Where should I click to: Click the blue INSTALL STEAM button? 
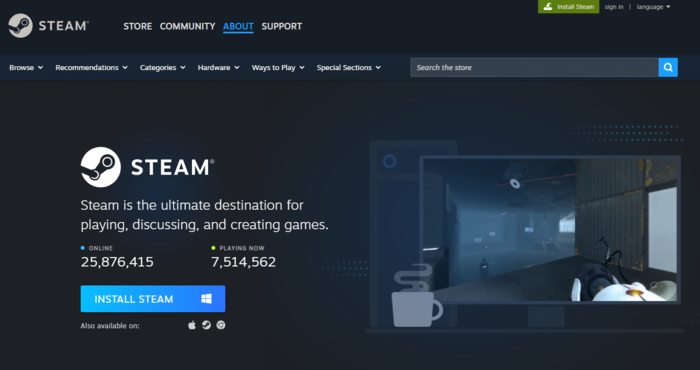153,299
